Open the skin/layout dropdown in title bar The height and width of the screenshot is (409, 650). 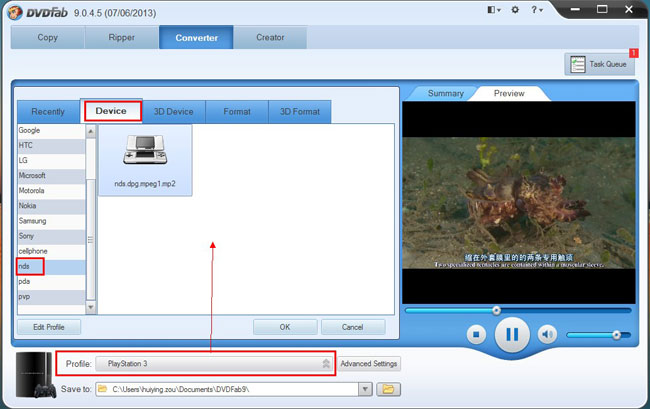(493, 10)
